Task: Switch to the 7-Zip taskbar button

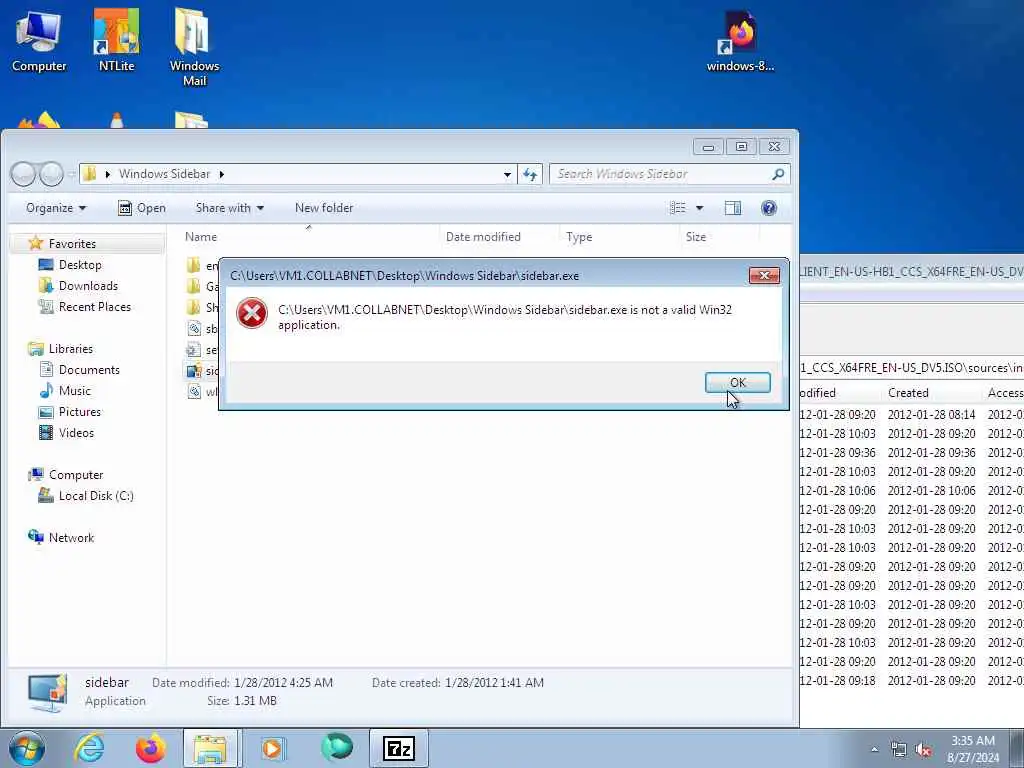Action: pos(399,748)
